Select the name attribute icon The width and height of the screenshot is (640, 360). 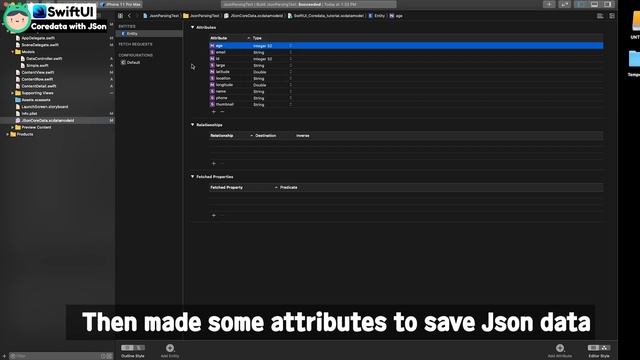212,91
